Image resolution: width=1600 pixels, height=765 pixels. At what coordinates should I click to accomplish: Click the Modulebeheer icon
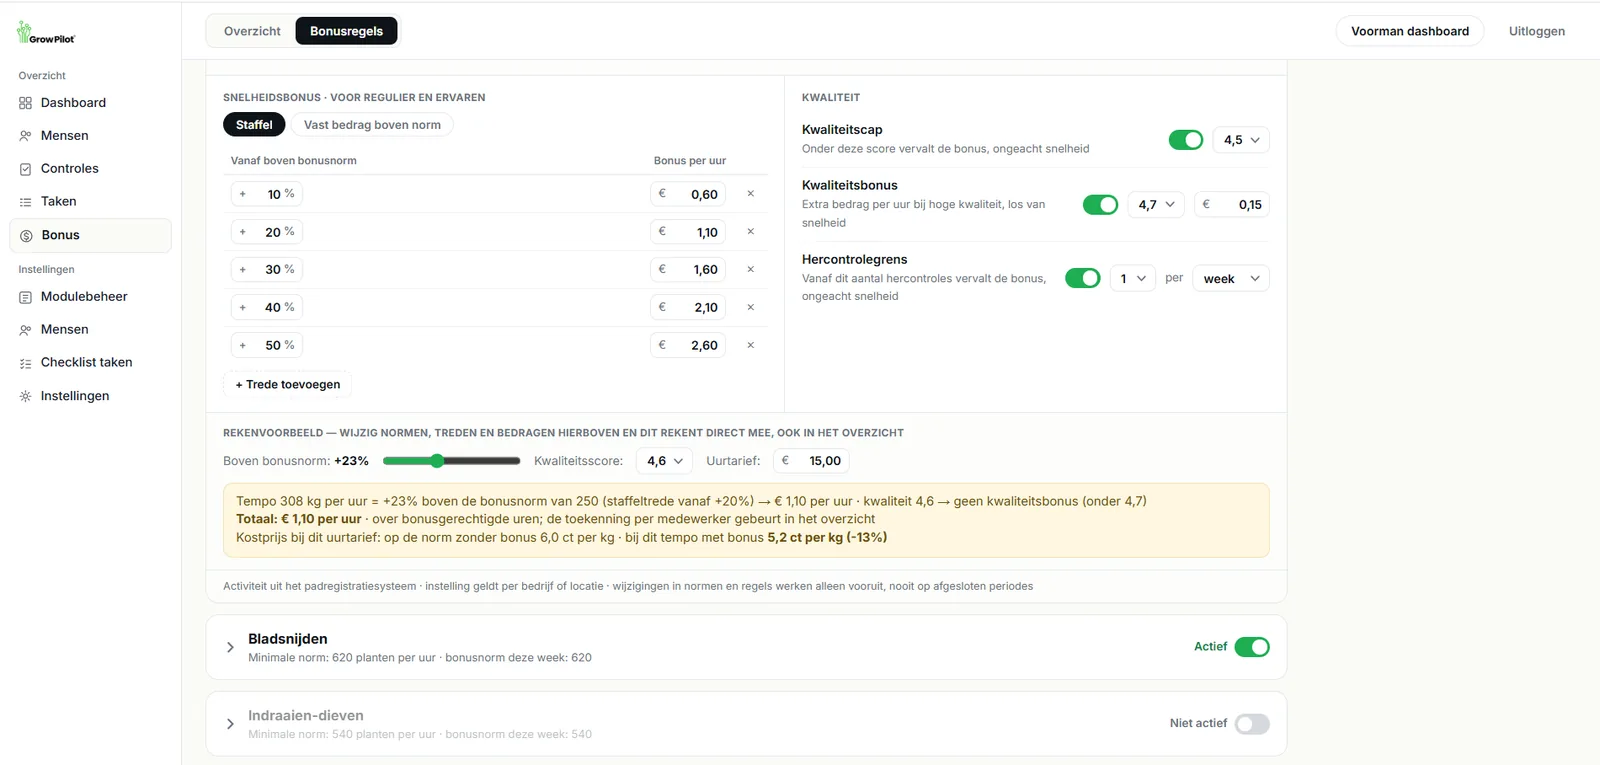(x=25, y=297)
